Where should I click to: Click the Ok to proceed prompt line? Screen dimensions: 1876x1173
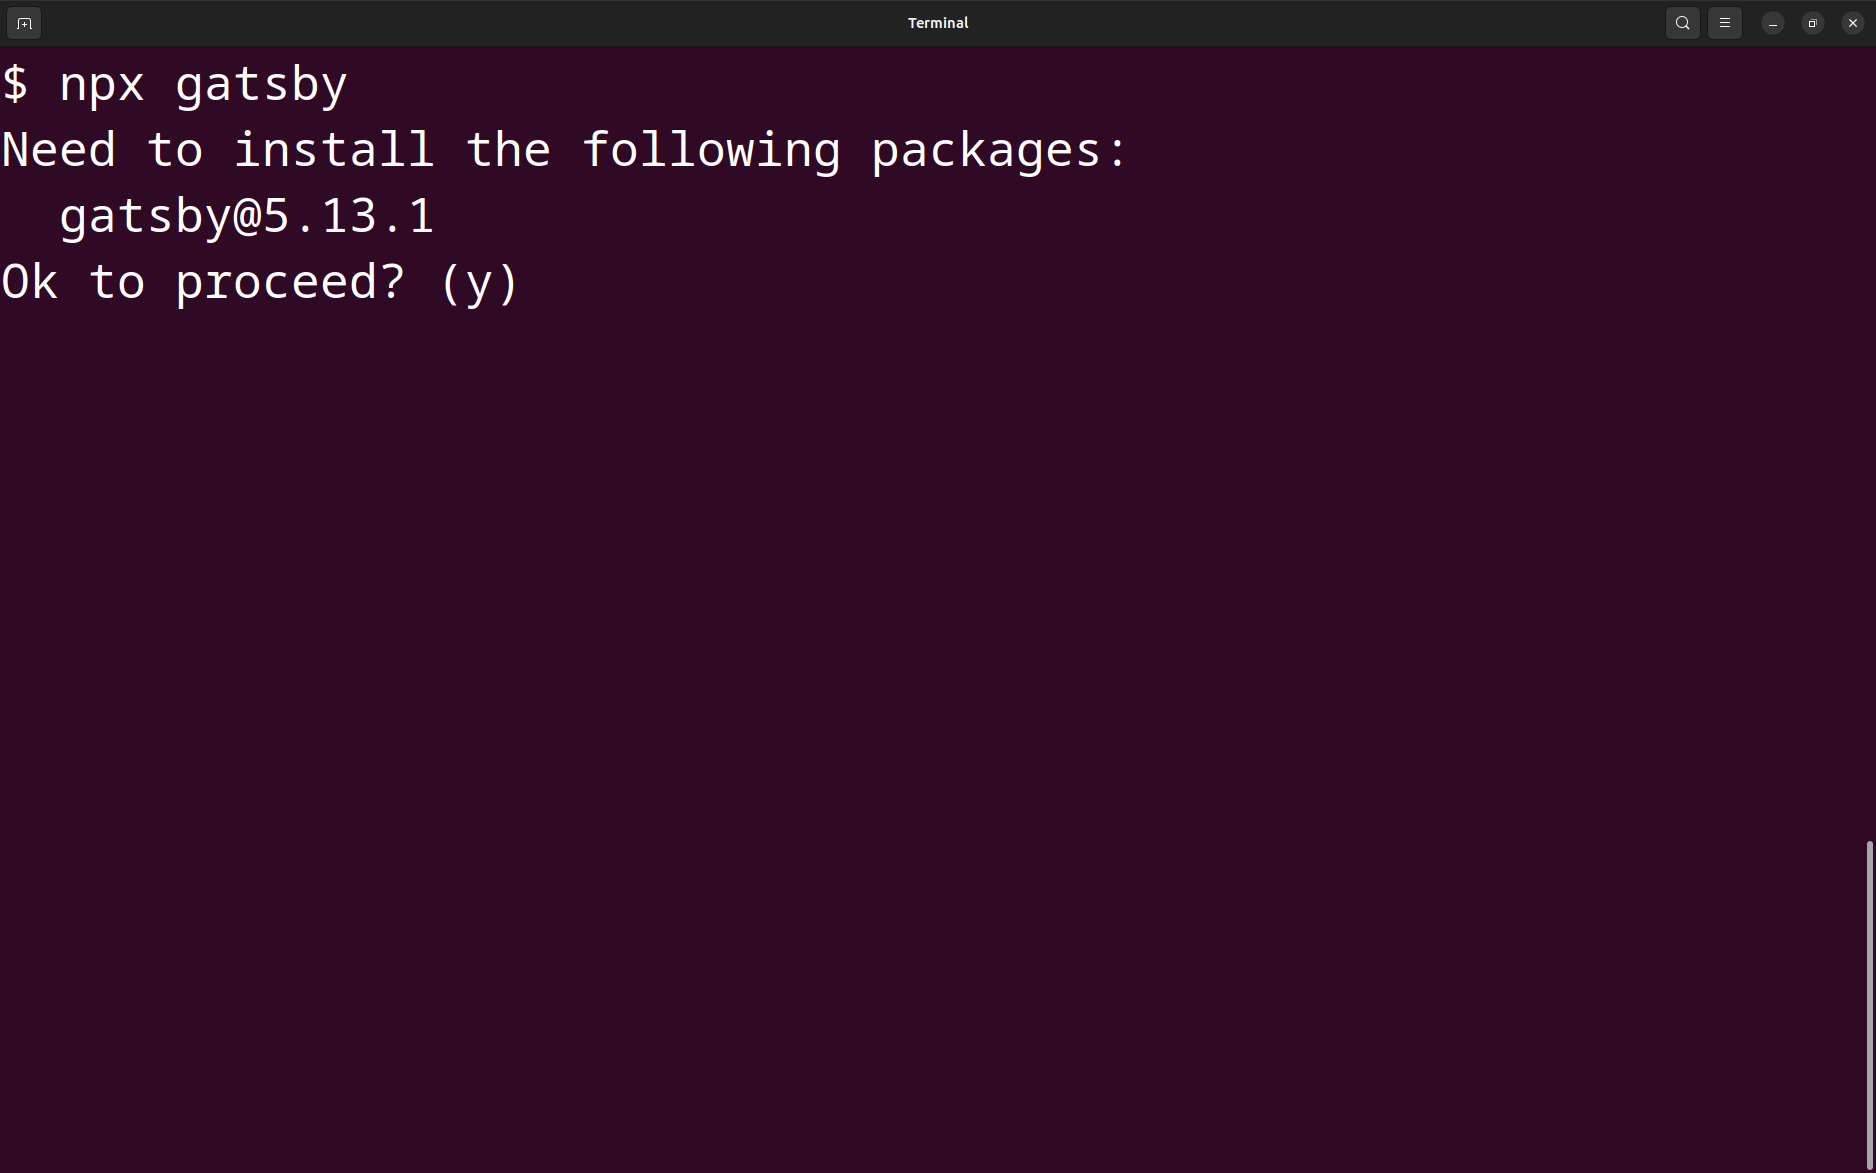(259, 281)
